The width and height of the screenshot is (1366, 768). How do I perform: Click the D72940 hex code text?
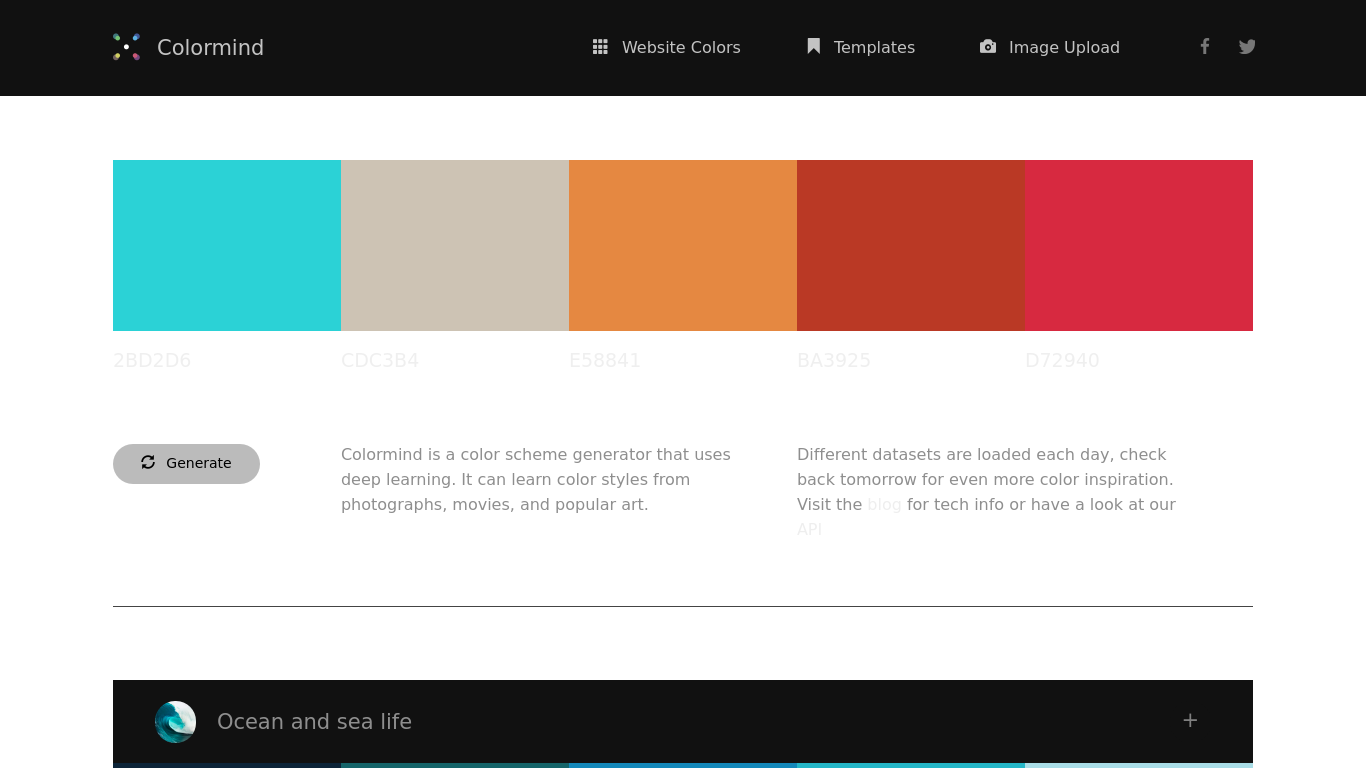(1062, 360)
